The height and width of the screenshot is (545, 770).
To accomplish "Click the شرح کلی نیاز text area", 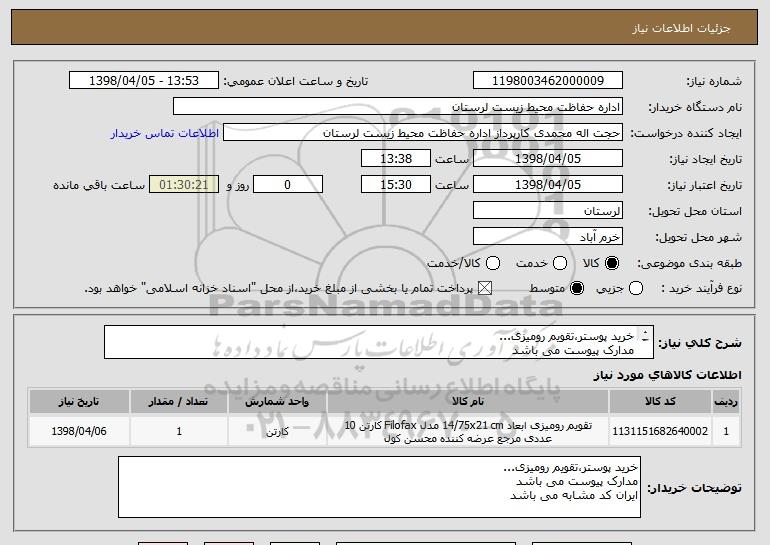I will coord(379,342).
